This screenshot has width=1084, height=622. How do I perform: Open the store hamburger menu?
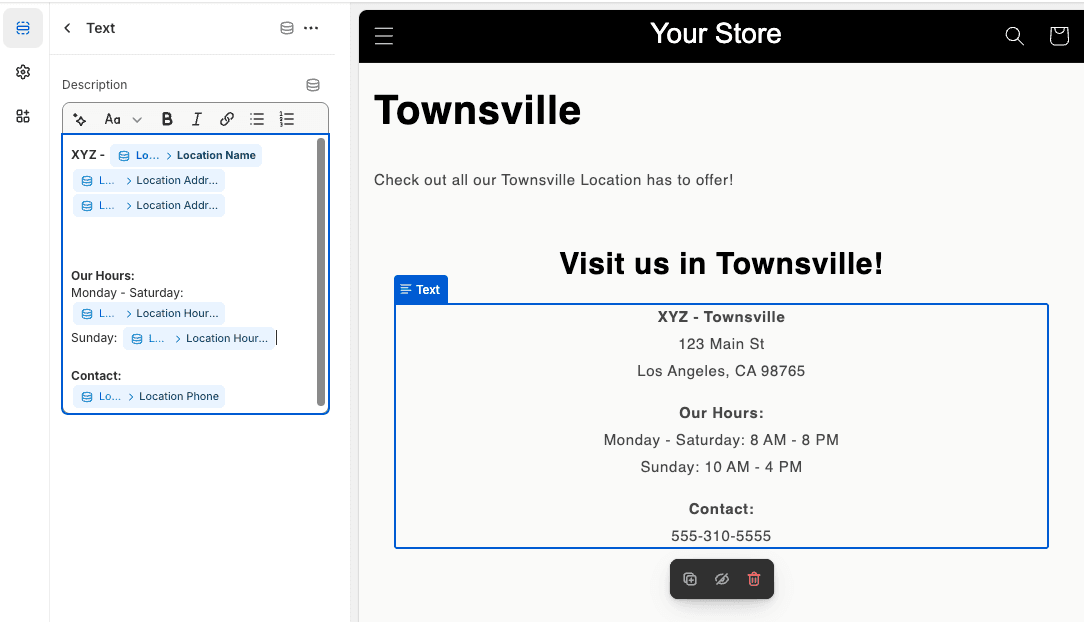pyautogui.click(x=384, y=37)
